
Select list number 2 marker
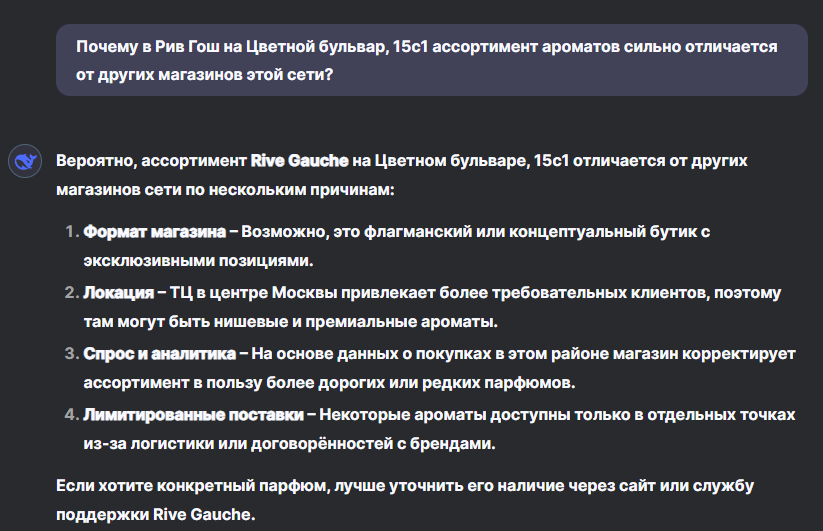(70, 293)
